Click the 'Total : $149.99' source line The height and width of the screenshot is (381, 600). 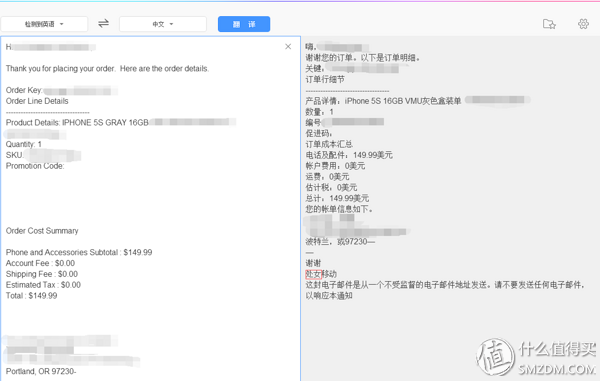click(x=31, y=295)
